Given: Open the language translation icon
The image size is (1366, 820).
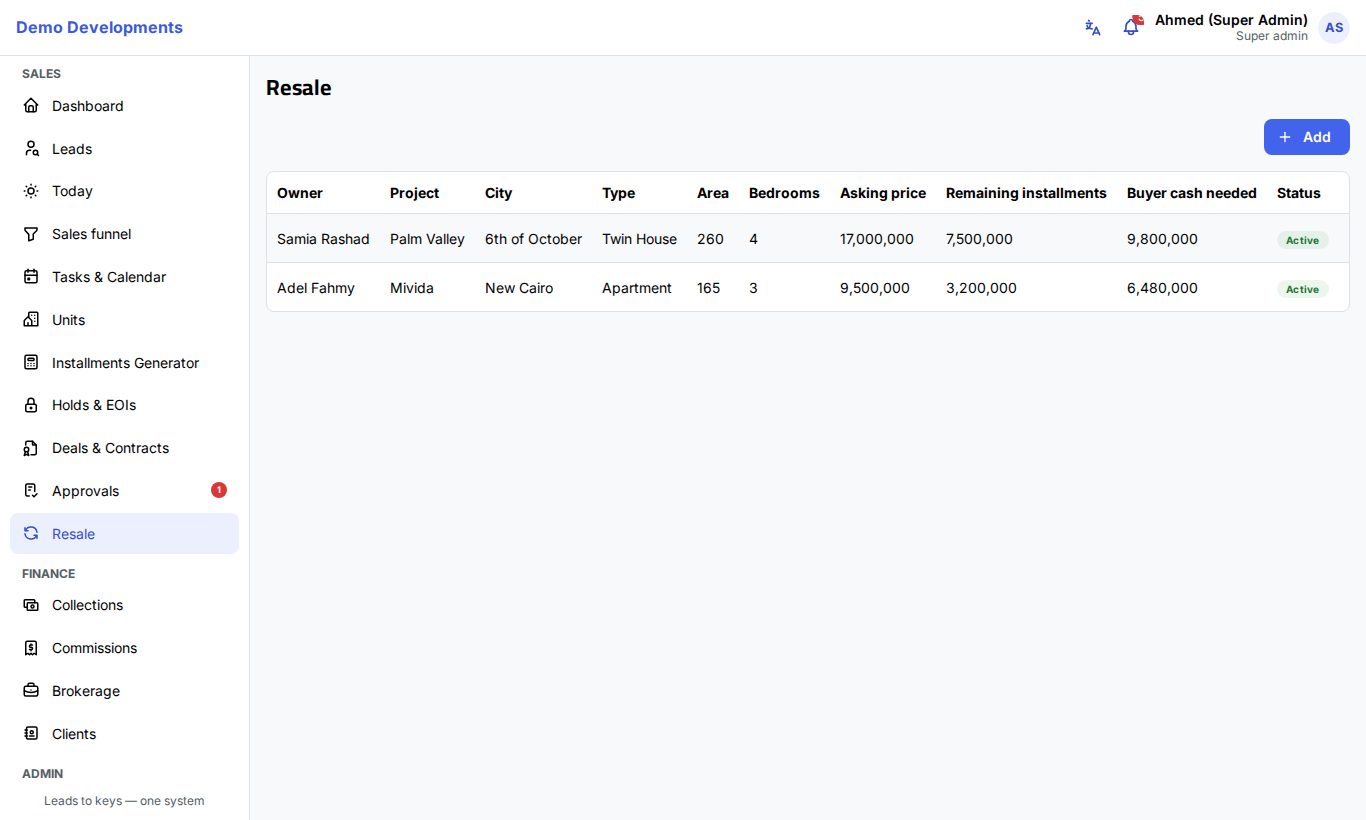Looking at the screenshot, I should [x=1093, y=28].
